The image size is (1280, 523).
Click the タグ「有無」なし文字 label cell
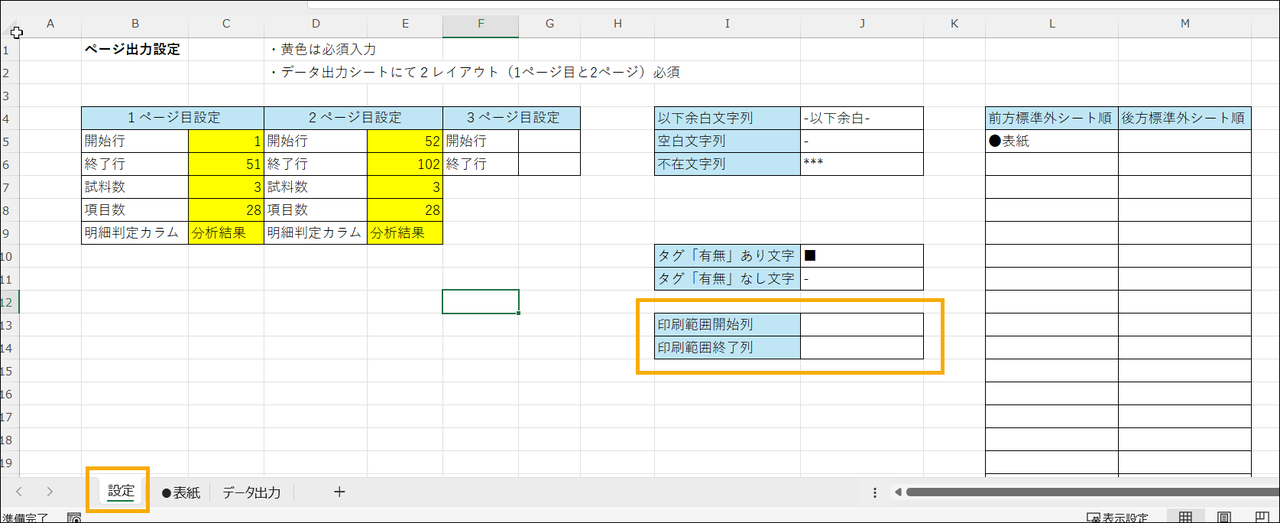pyautogui.click(x=727, y=279)
